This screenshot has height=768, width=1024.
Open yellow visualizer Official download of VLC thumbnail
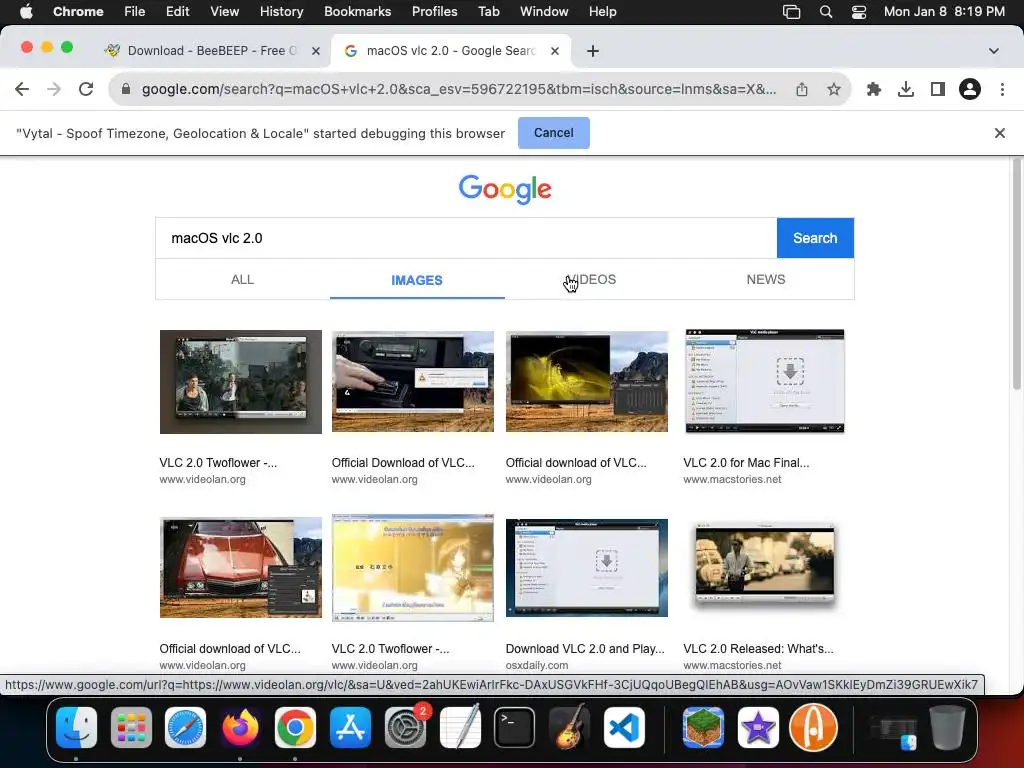coord(586,381)
